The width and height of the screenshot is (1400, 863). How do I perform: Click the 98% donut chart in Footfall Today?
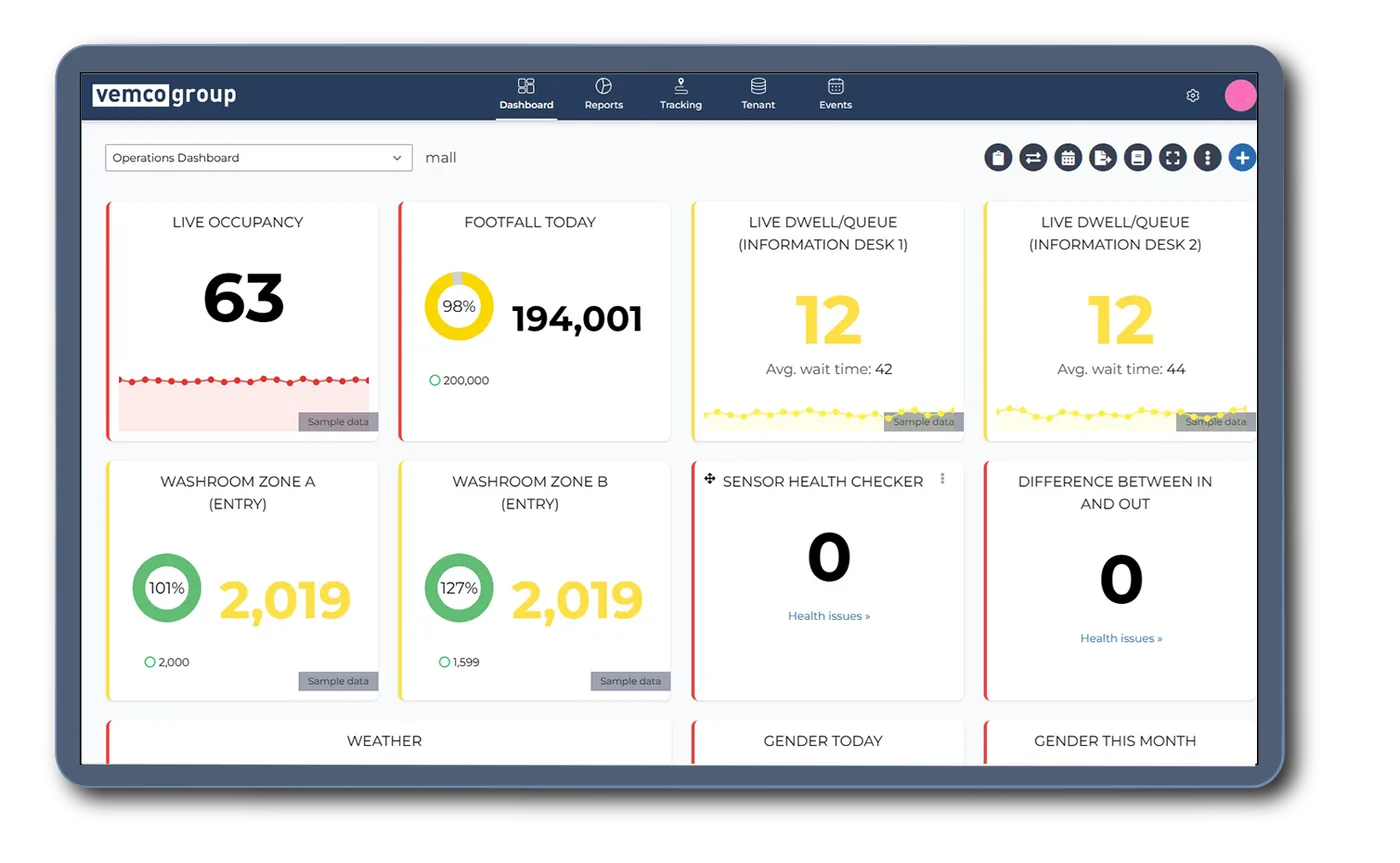coord(459,306)
